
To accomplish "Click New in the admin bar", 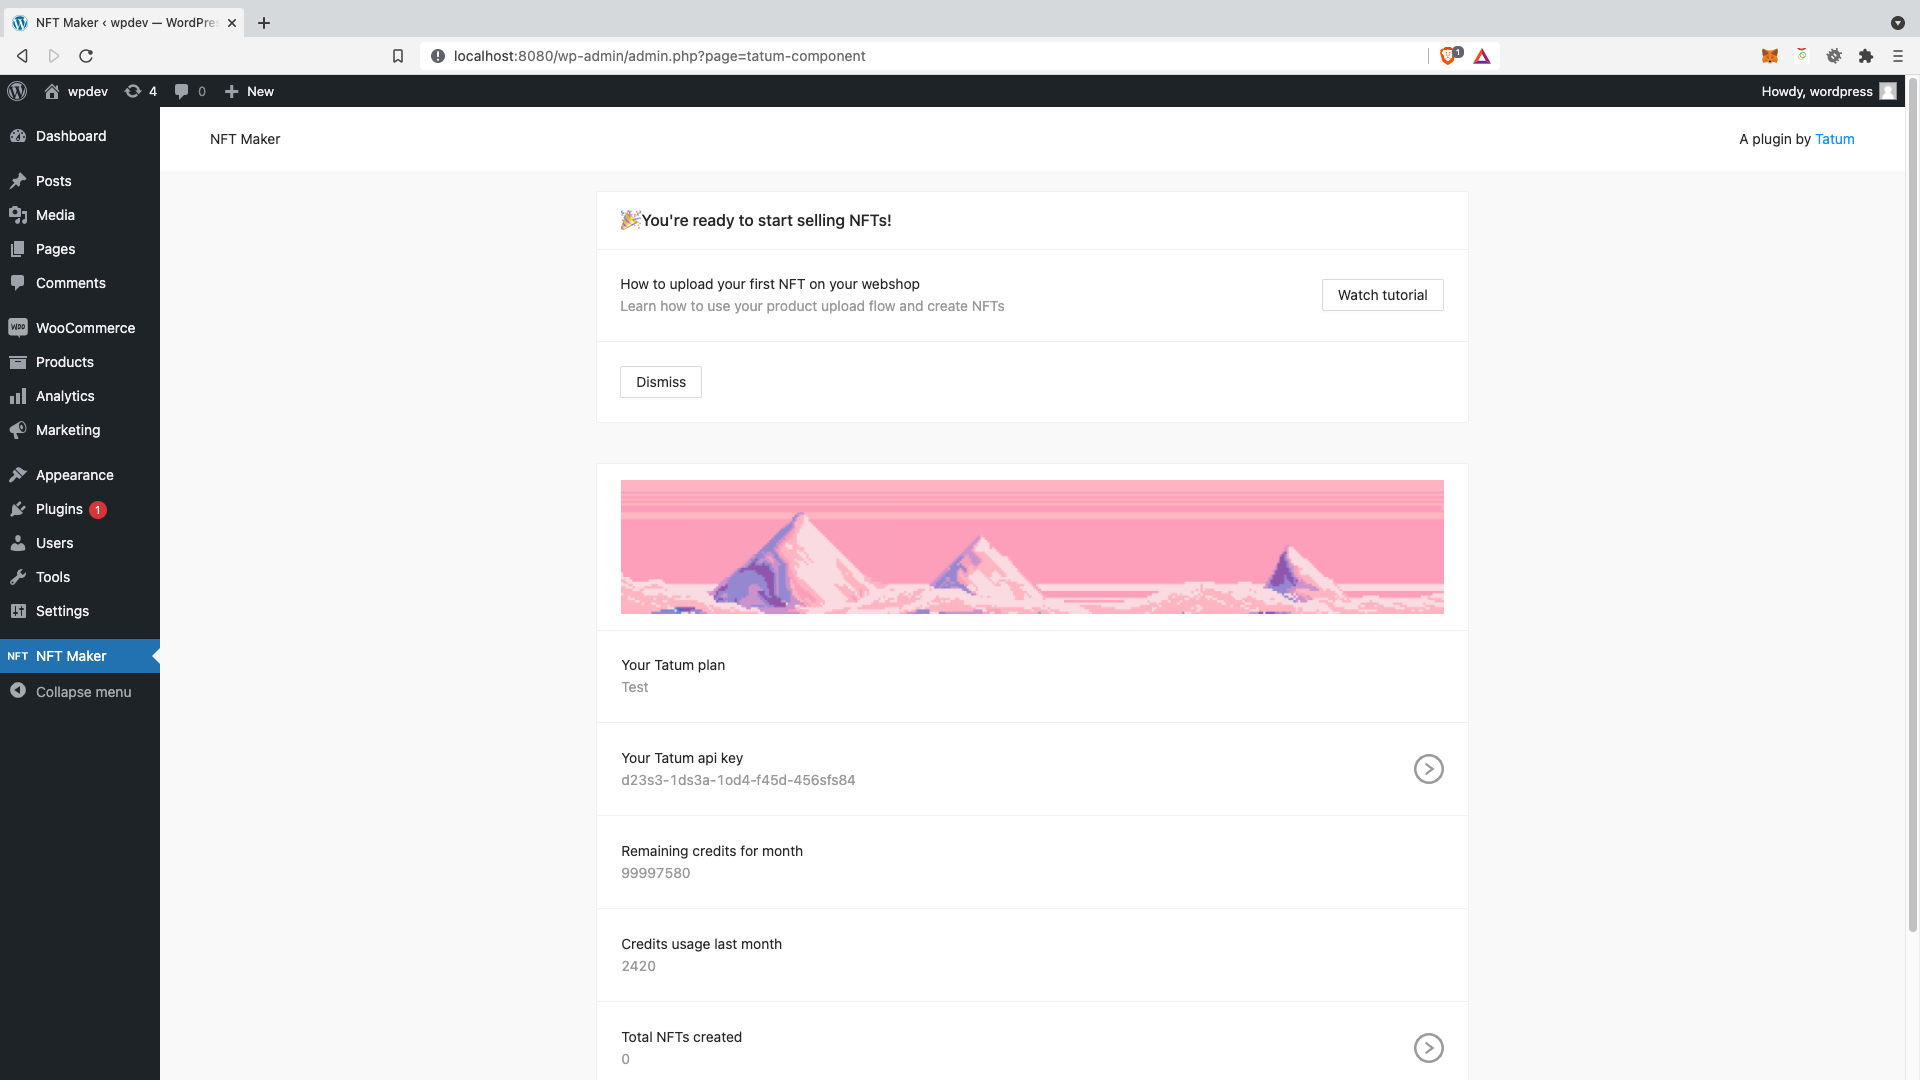I will 249,91.
